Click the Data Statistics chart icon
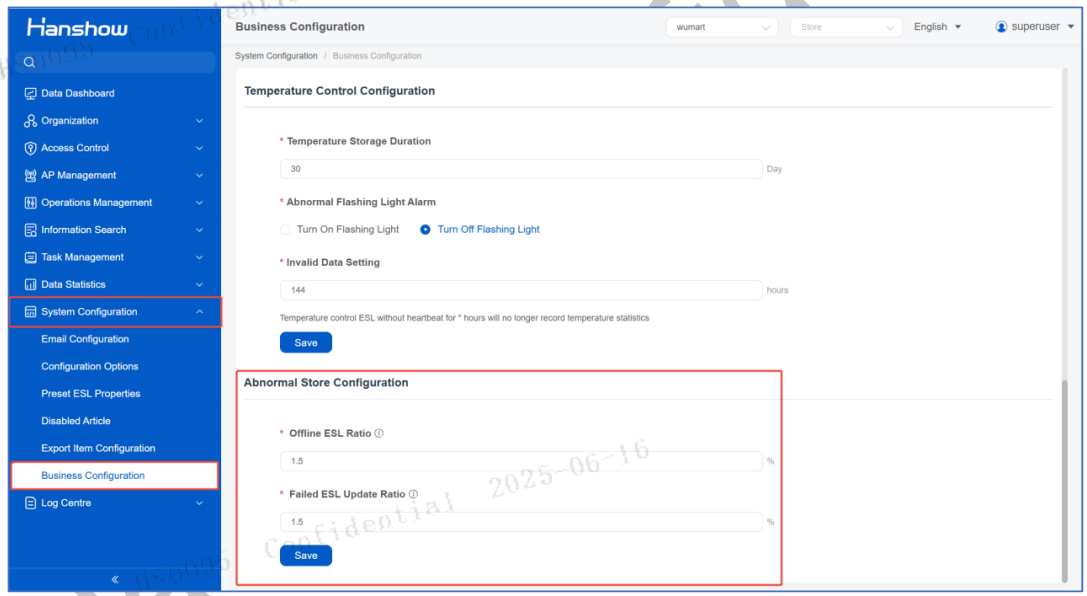Viewport: 1087px width, 596px height. [x=31, y=285]
